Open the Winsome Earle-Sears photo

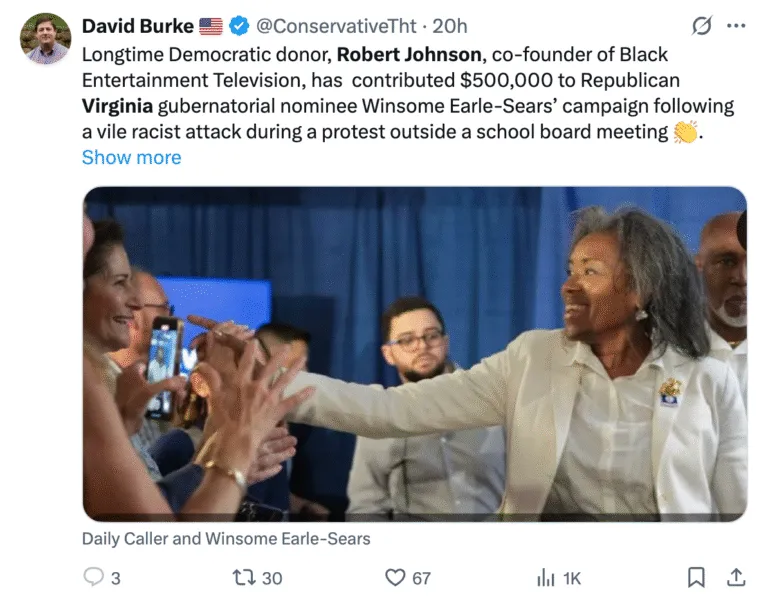[414, 354]
